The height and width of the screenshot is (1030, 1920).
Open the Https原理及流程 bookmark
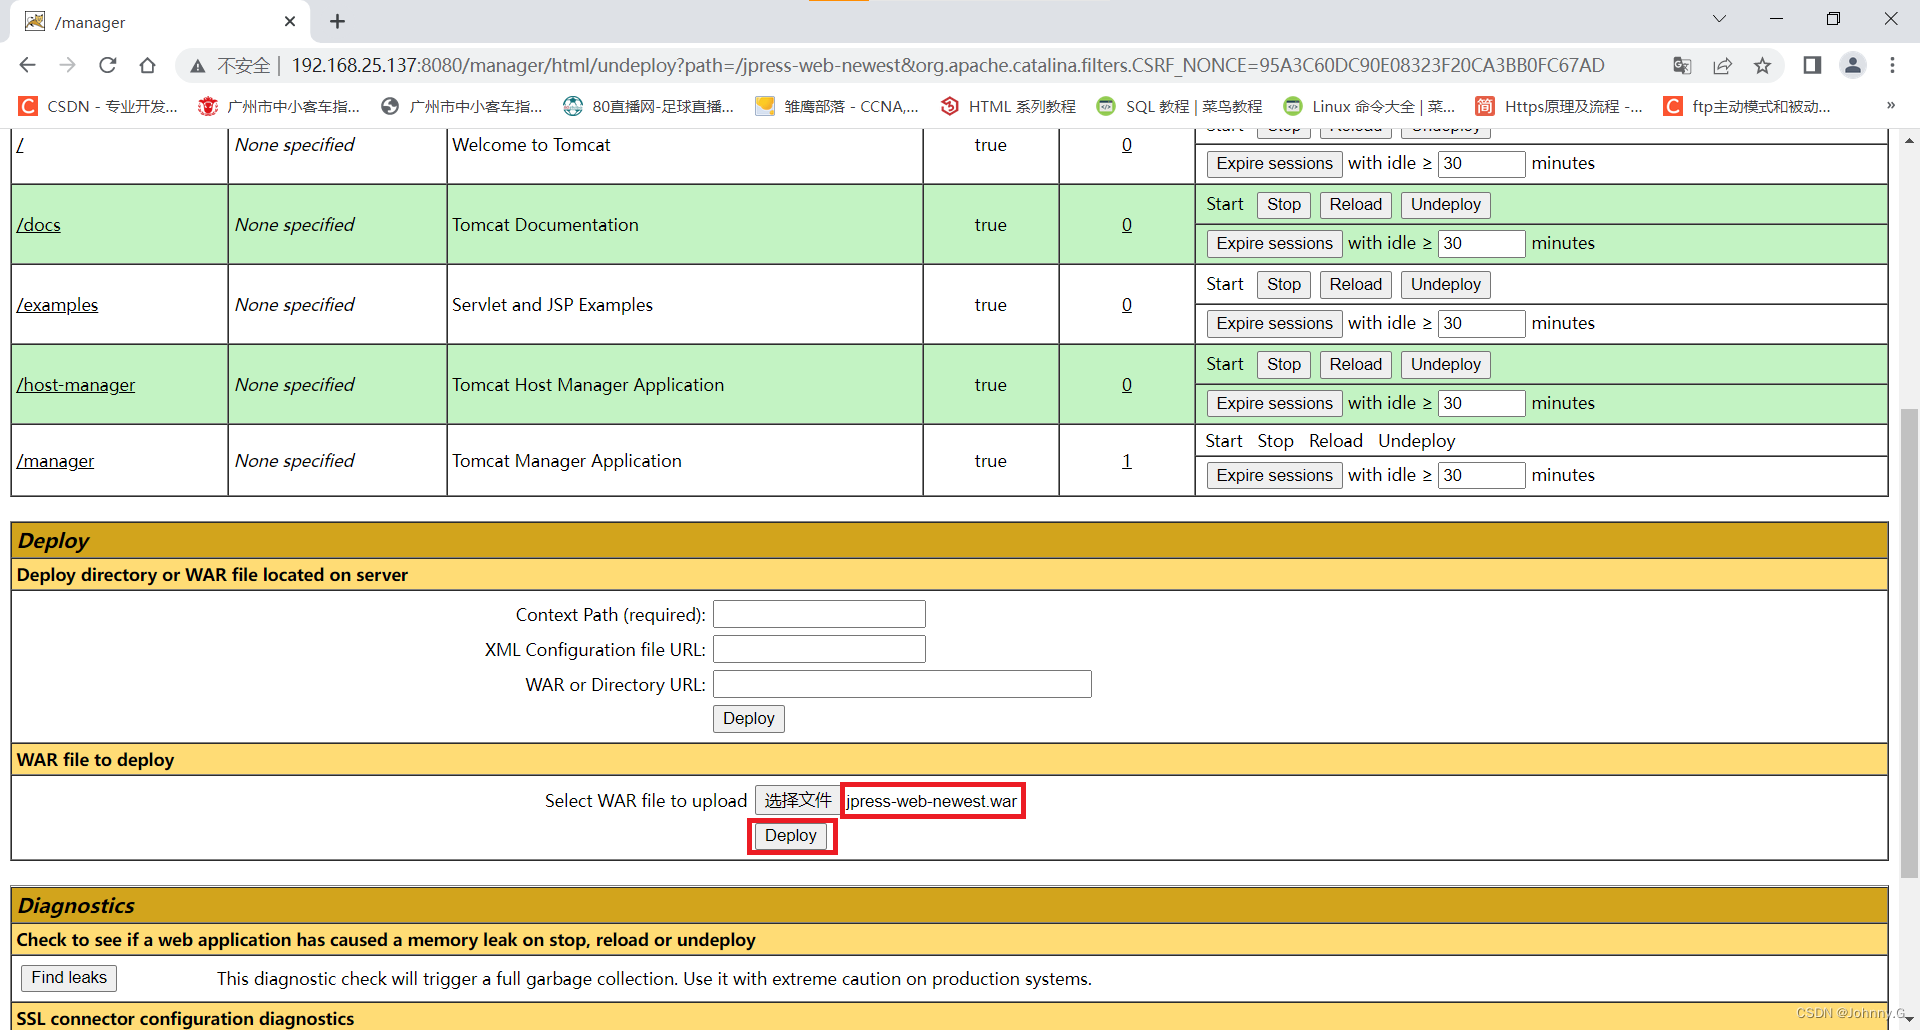tap(1559, 106)
